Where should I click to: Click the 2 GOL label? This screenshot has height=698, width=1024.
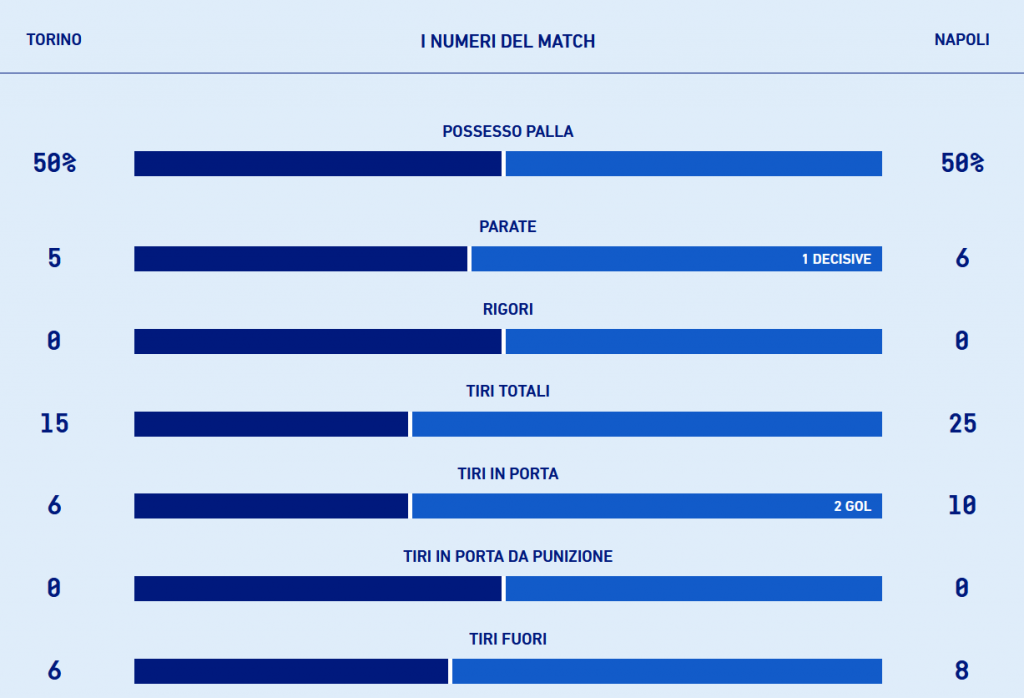(x=852, y=506)
